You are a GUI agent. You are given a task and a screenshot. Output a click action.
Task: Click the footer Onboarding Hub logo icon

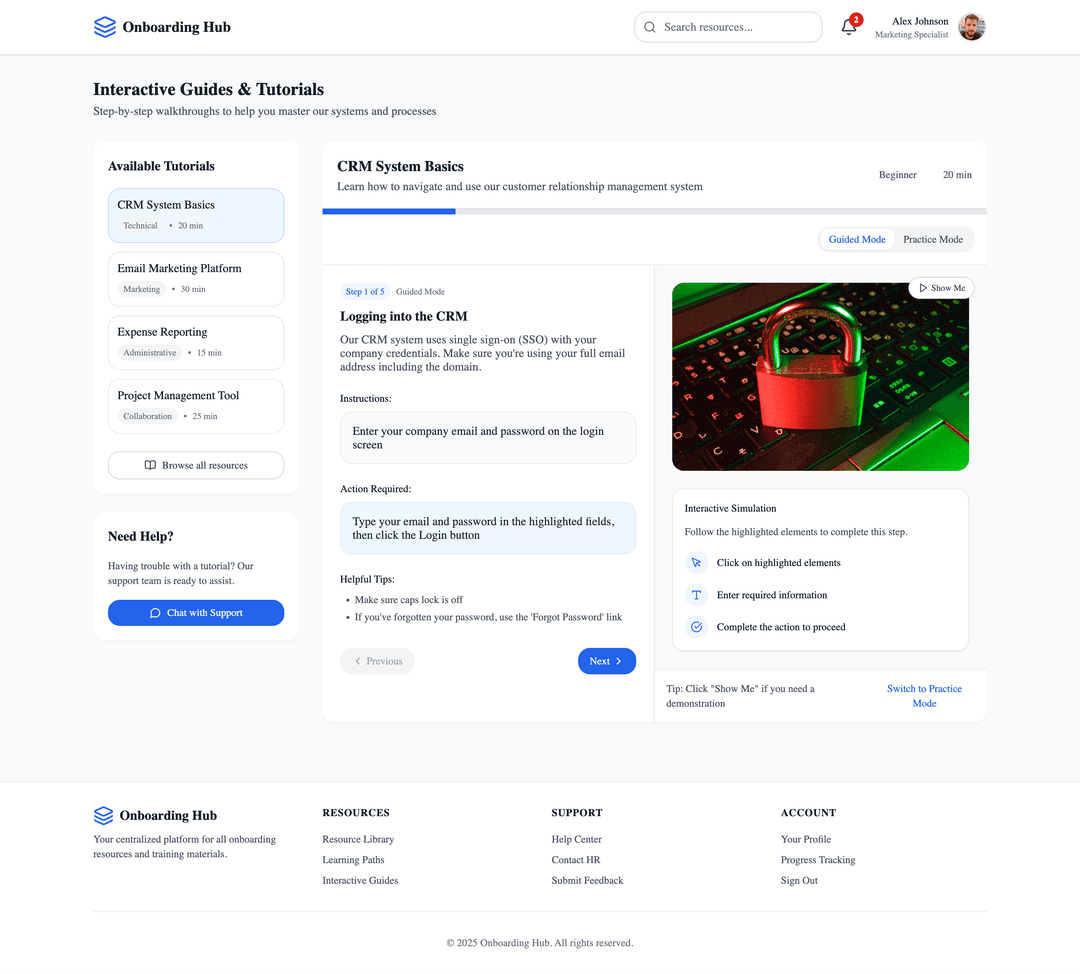pos(104,815)
